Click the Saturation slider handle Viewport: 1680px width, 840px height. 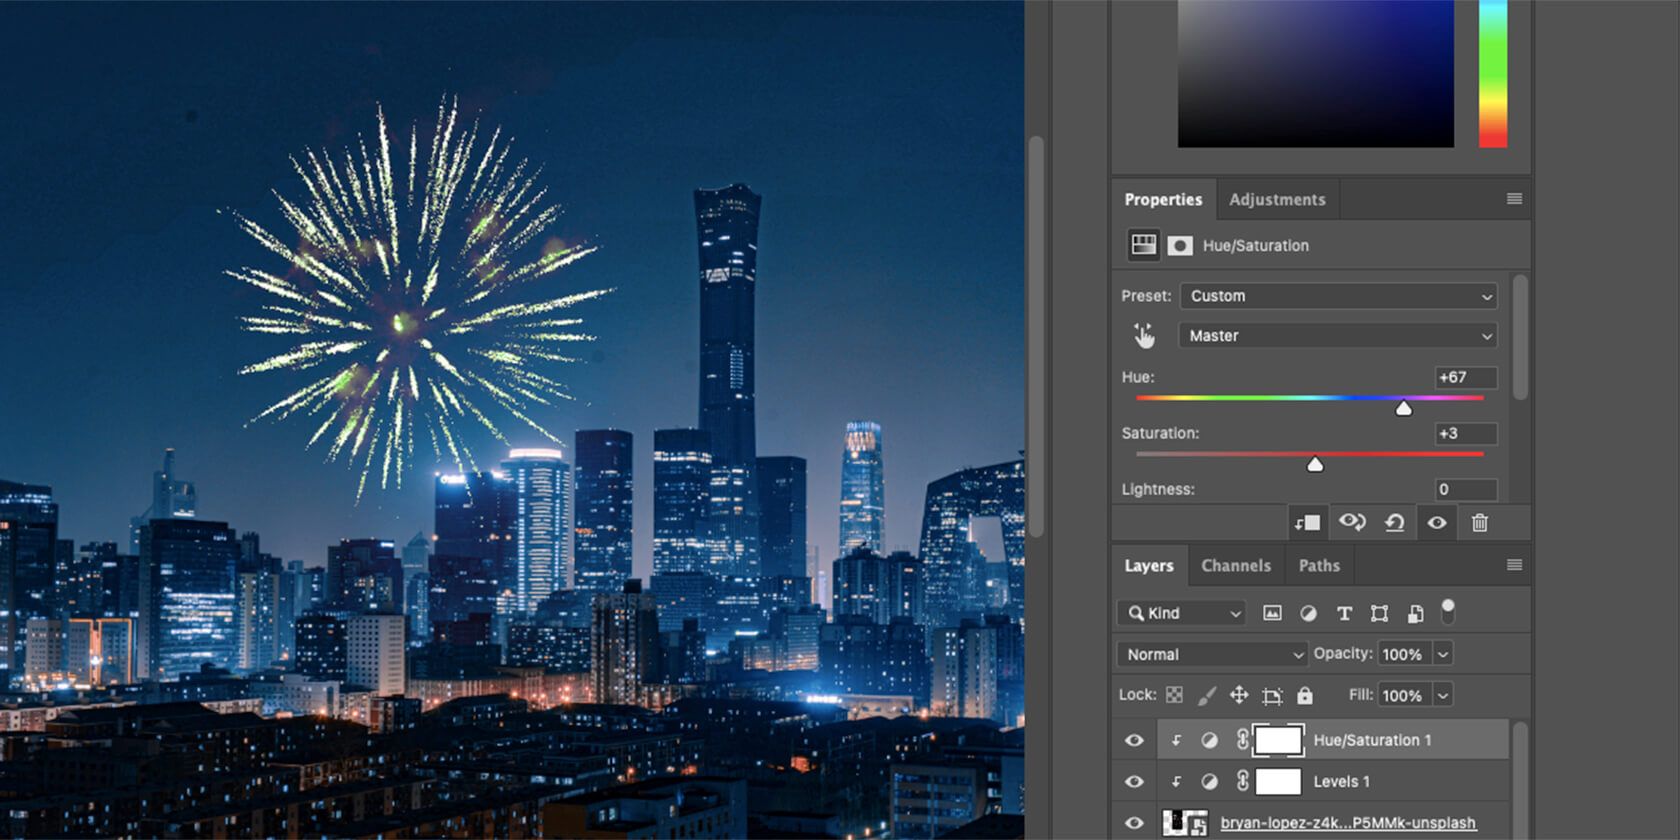[x=1315, y=464]
